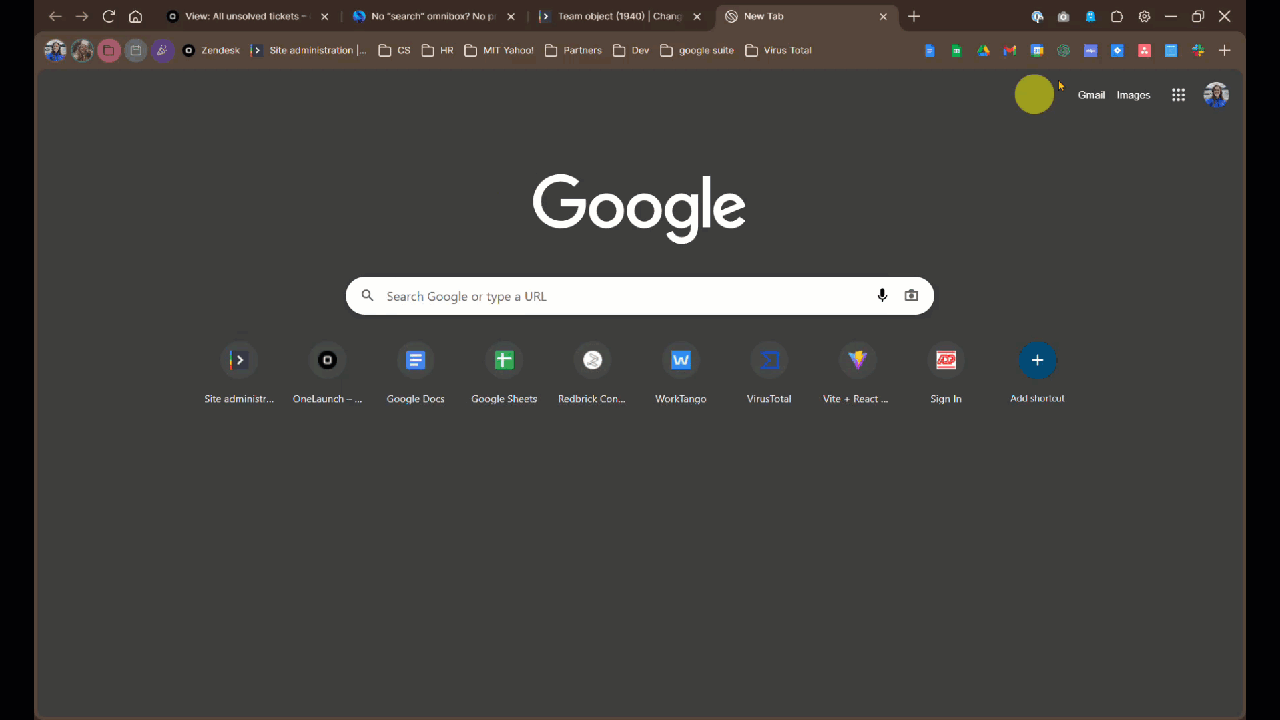1280x720 pixels.
Task: Start voice search with microphone
Action: coord(882,296)
